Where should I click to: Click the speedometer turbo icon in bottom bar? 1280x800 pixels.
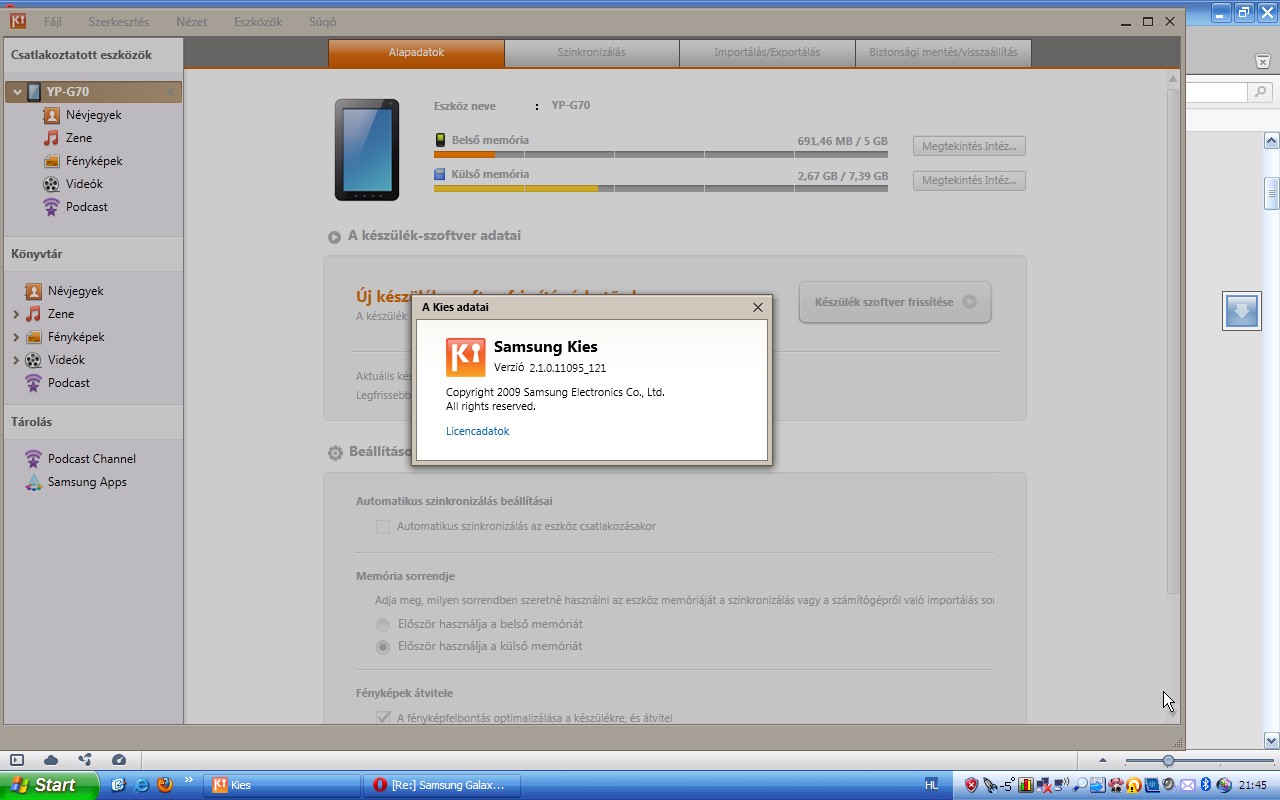pyautogui.click(x=119, y=760)
